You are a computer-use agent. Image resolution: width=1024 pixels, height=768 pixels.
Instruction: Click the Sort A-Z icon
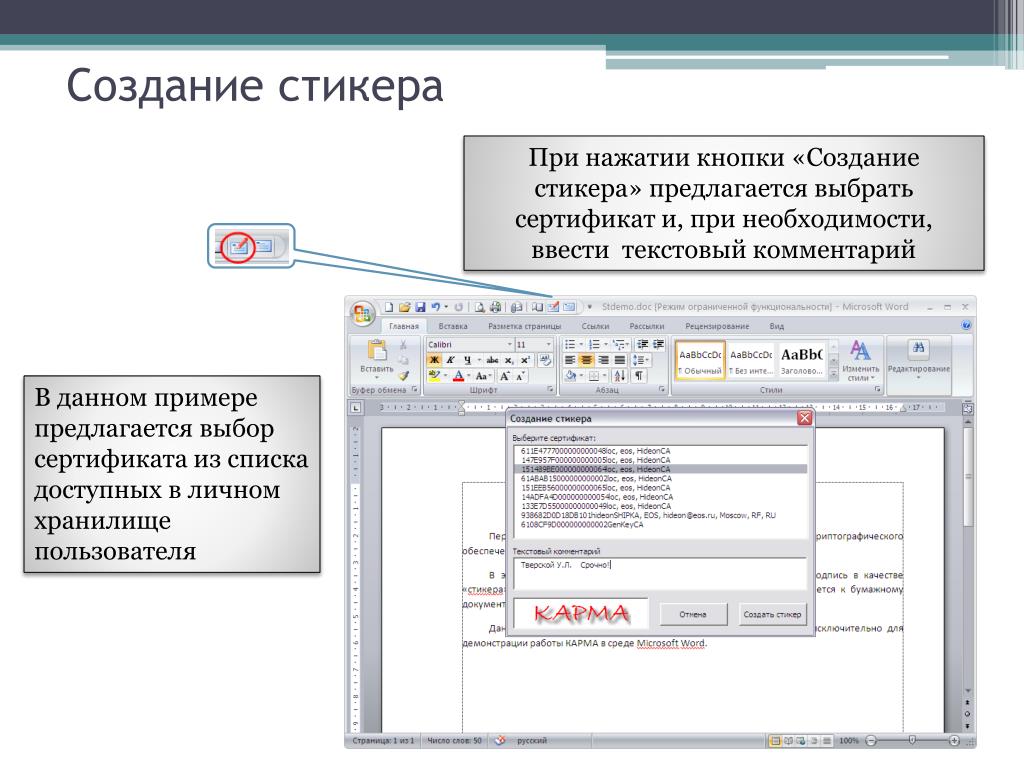620,376
